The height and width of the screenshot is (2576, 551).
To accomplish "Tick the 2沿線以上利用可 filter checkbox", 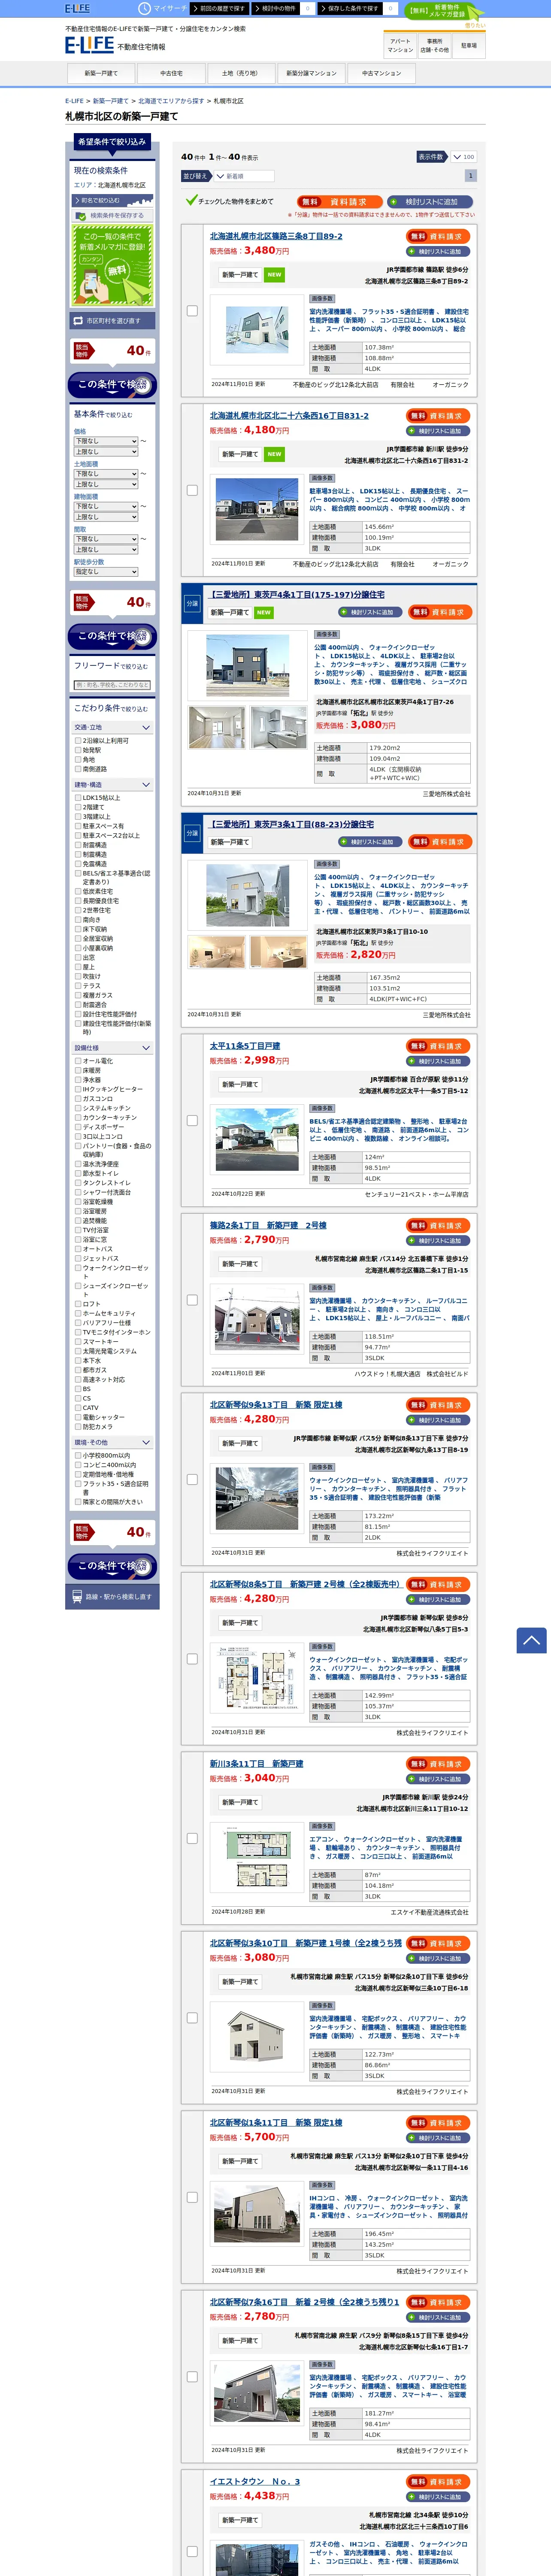I will click(78, 741).
